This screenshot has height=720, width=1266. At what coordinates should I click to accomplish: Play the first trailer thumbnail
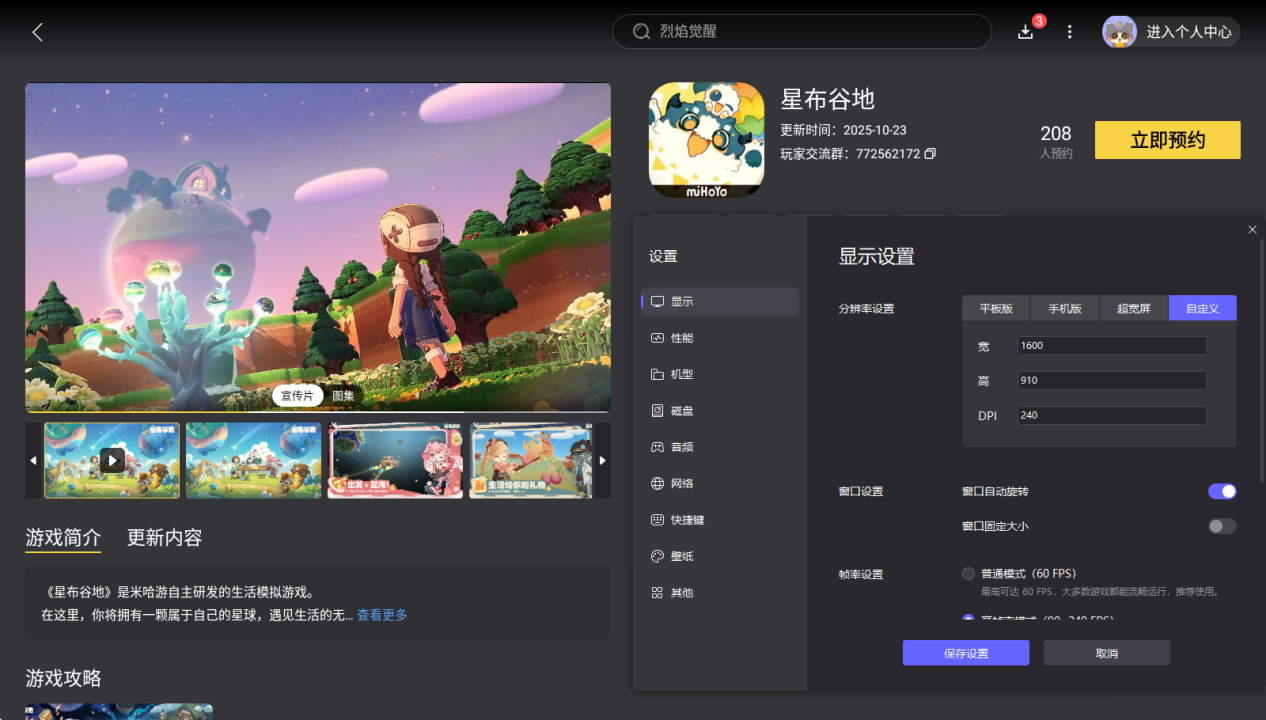(112, 460)
